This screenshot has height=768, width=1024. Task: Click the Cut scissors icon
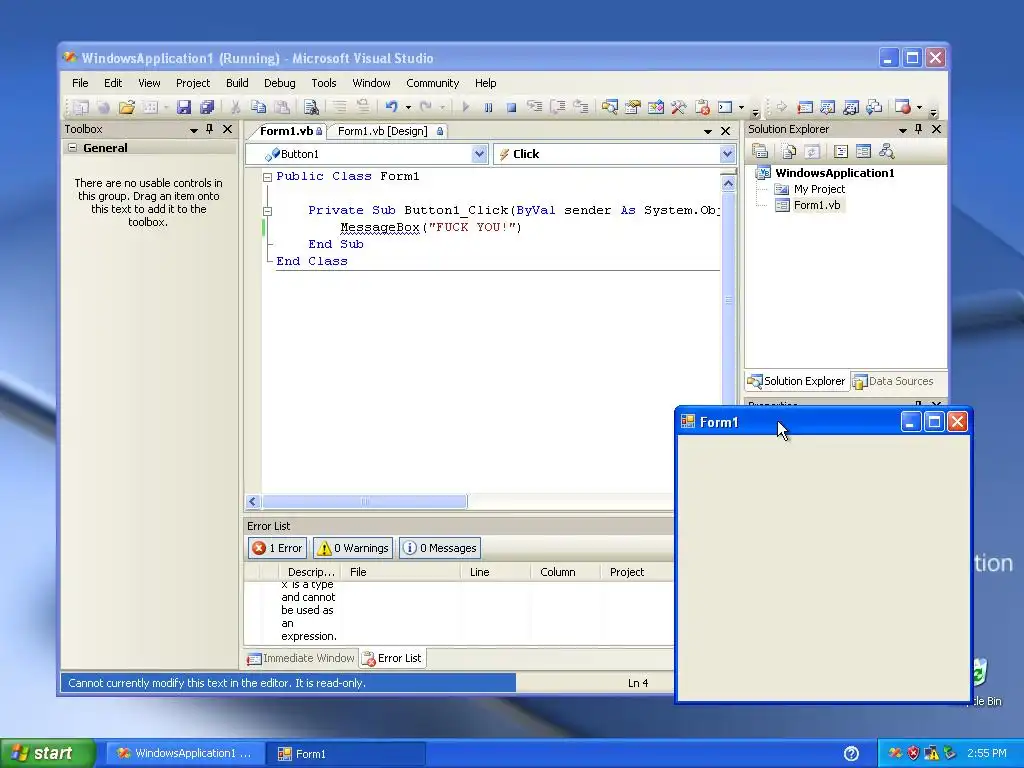[x=235, y=107]
